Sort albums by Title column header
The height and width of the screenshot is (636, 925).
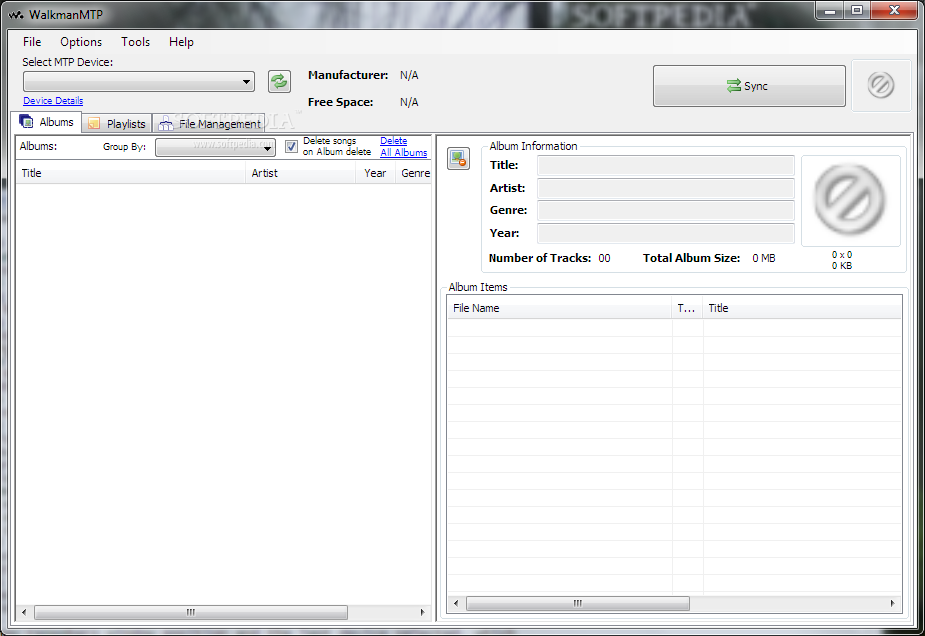(x=130, y=173)
